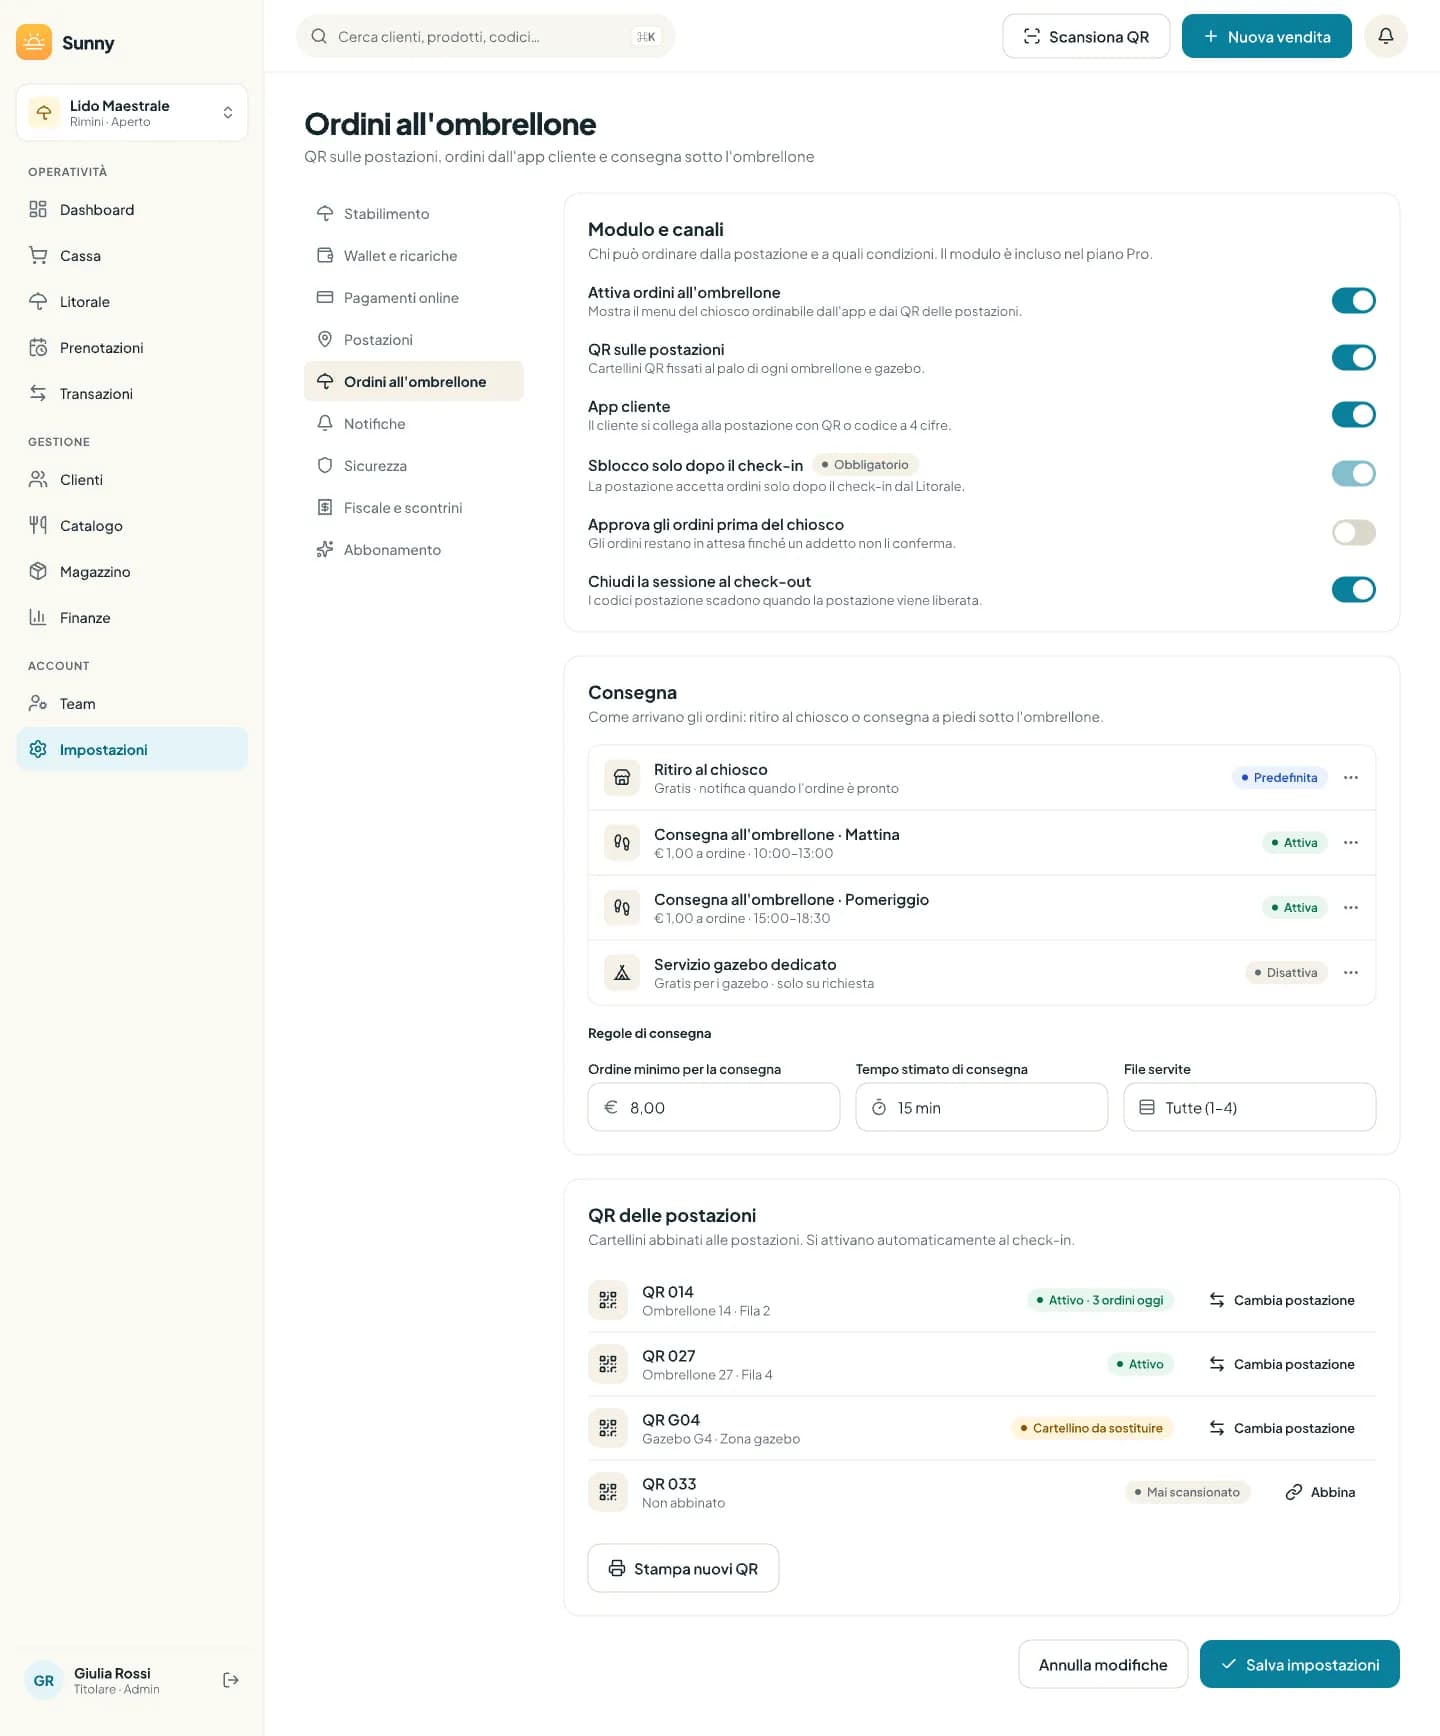
Task: Disable Attiva ordini all'ombrellone toggle
Action: pyautogui.click(x=1353, y=300)
